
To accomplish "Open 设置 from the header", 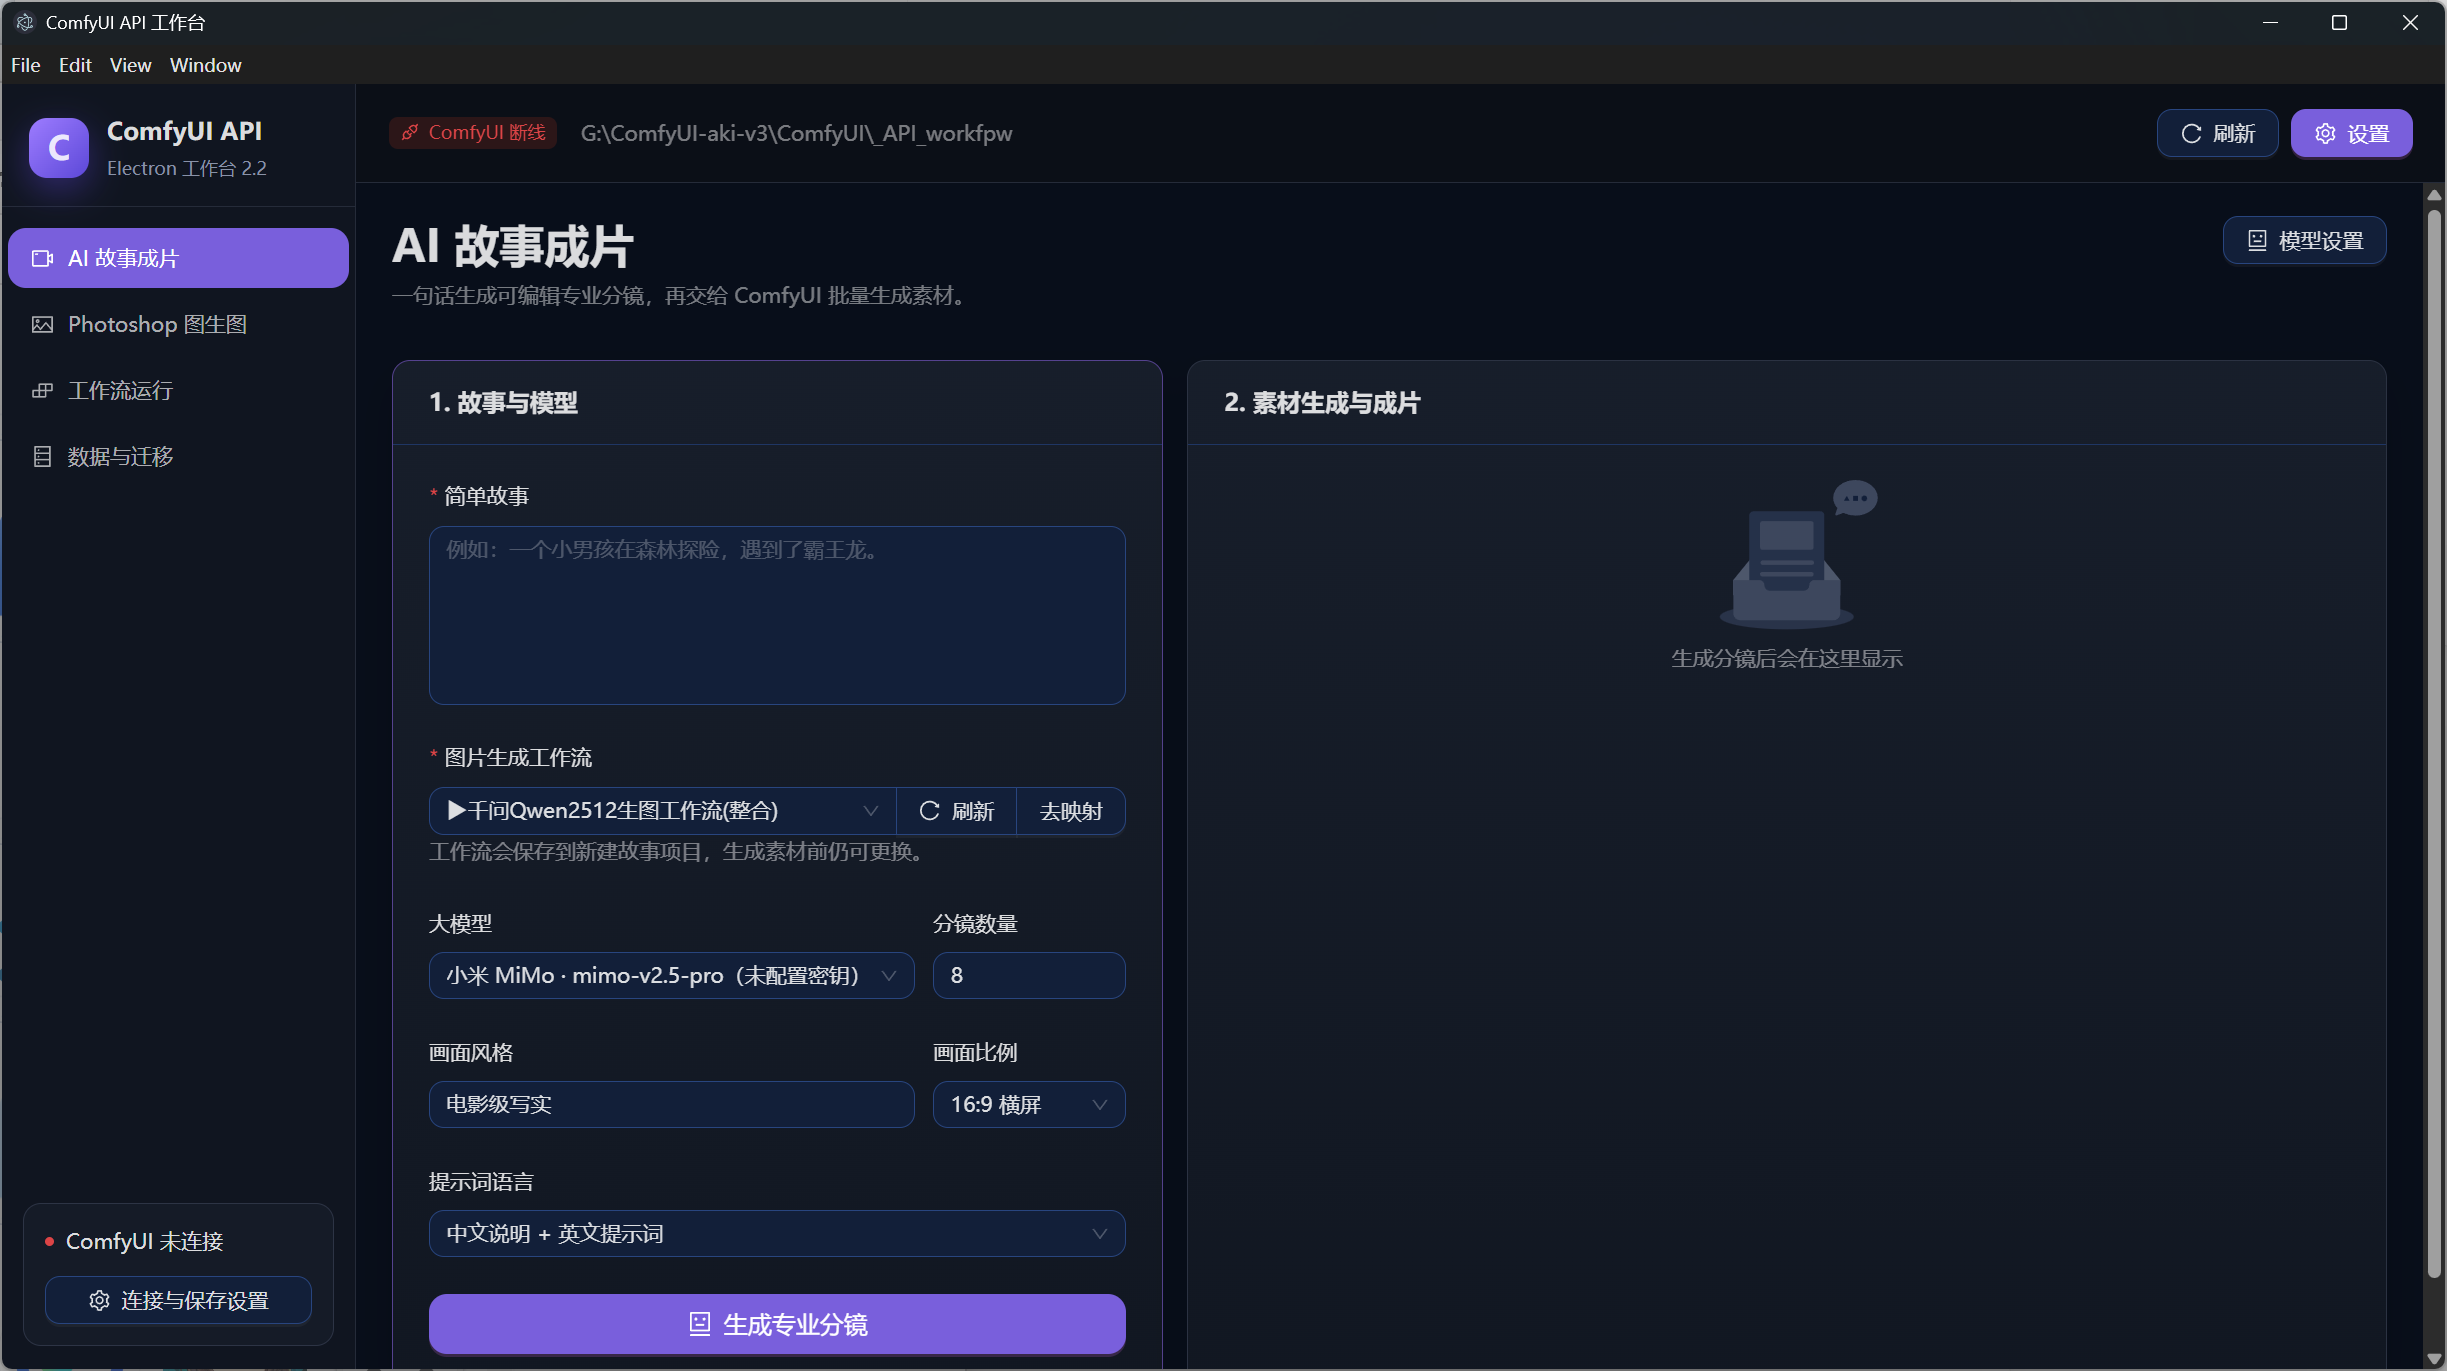I will tap(2352, 134).
